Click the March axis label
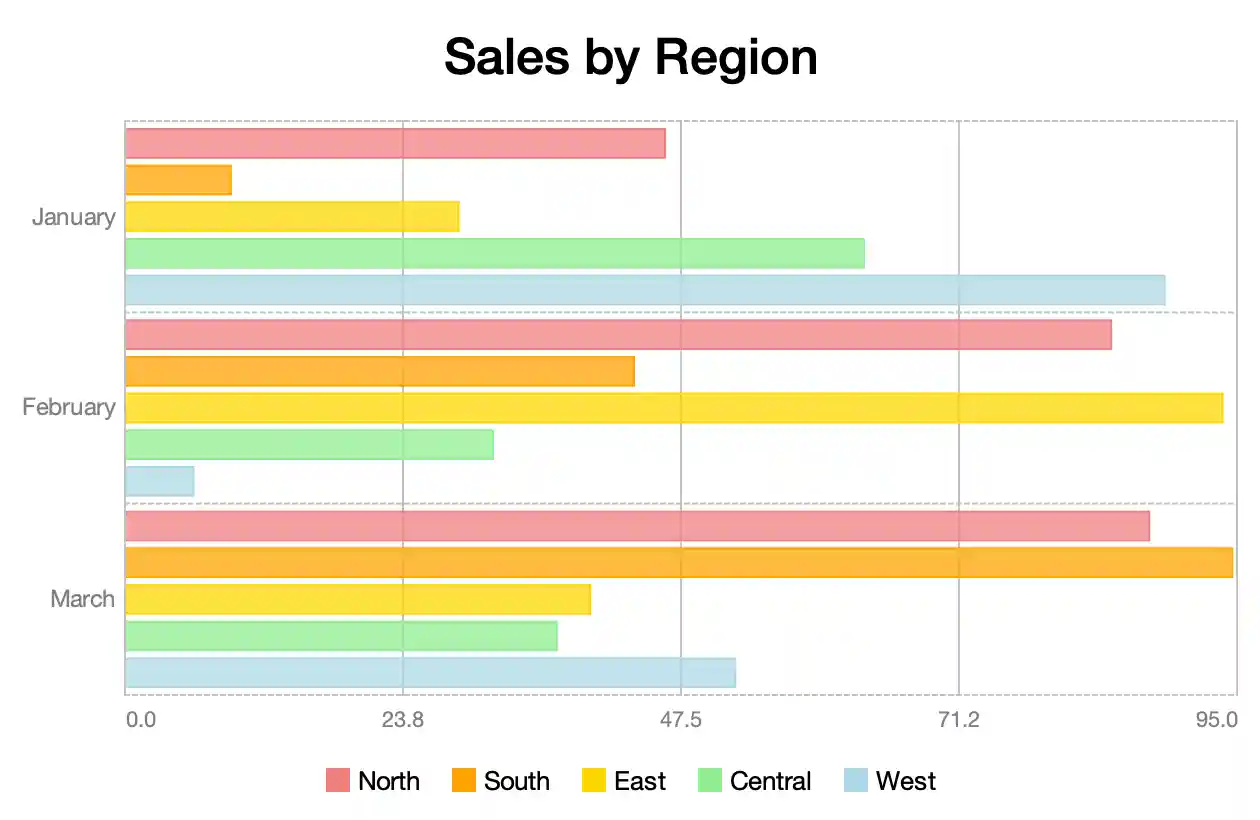Viewport: 1260px width, 820px height. coord(83,599)
